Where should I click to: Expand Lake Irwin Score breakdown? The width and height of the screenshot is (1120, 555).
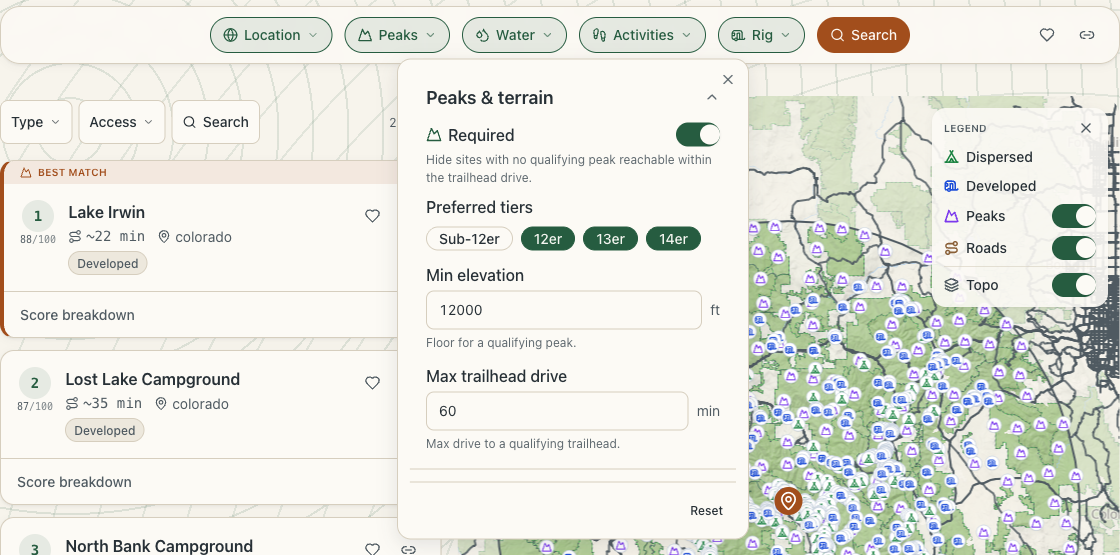click(x=77, y=315)
